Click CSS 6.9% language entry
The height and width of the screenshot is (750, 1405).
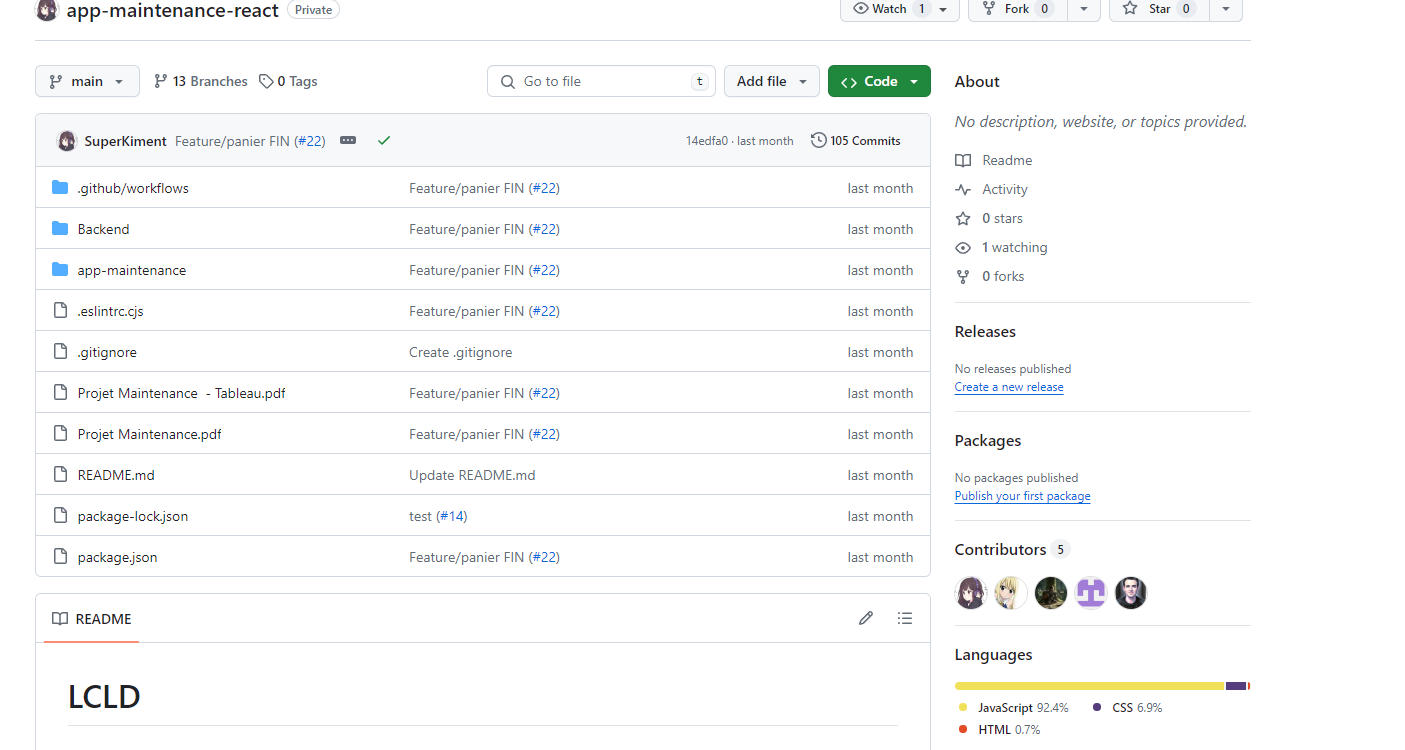click(x=1127, y=707)
